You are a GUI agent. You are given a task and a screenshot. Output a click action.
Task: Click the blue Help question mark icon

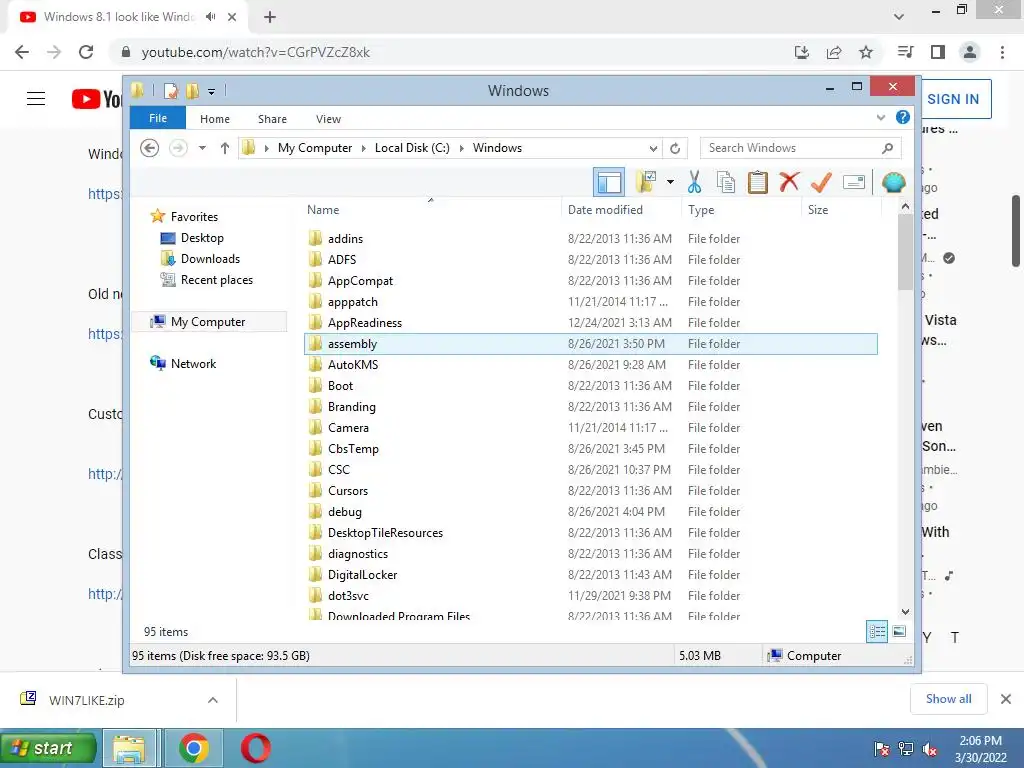903,118
